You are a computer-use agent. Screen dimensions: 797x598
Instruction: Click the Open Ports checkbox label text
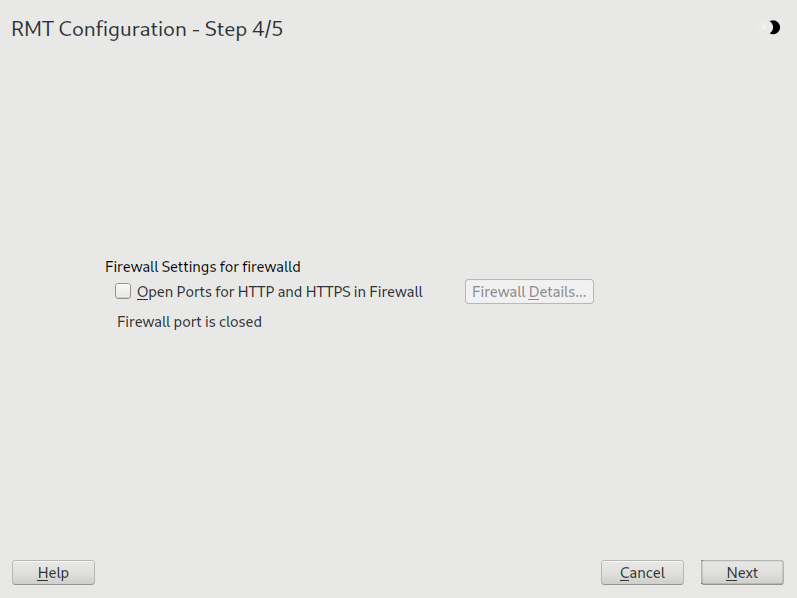[x=280, y=292]
